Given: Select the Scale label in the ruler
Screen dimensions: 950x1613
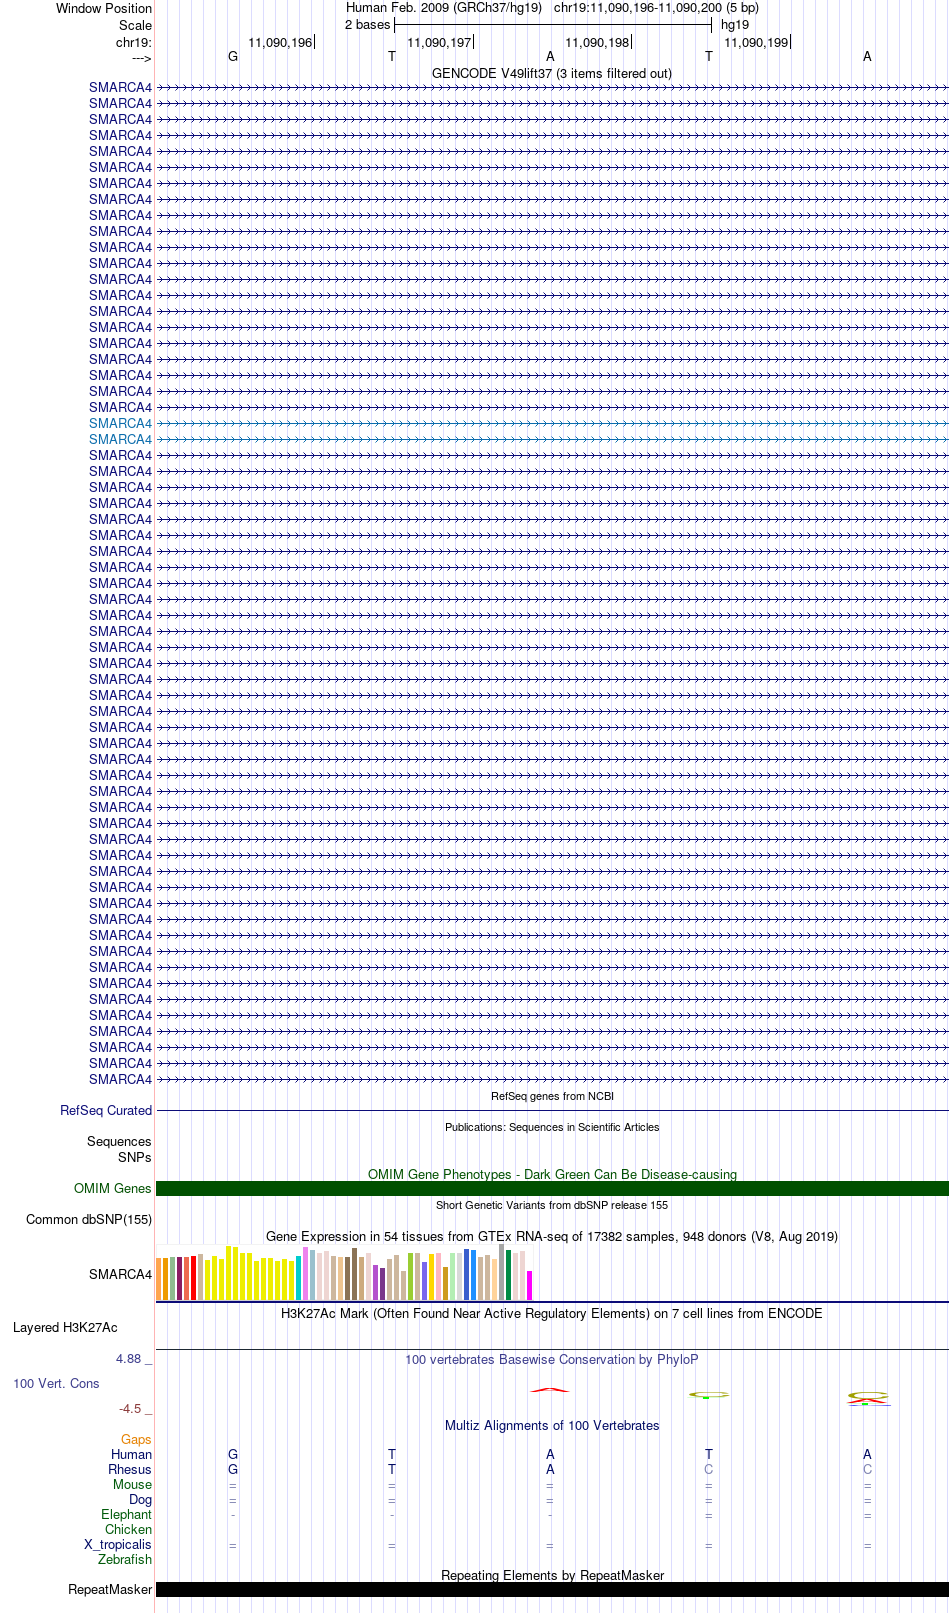Looking at the screenshot, I should 135,25.
